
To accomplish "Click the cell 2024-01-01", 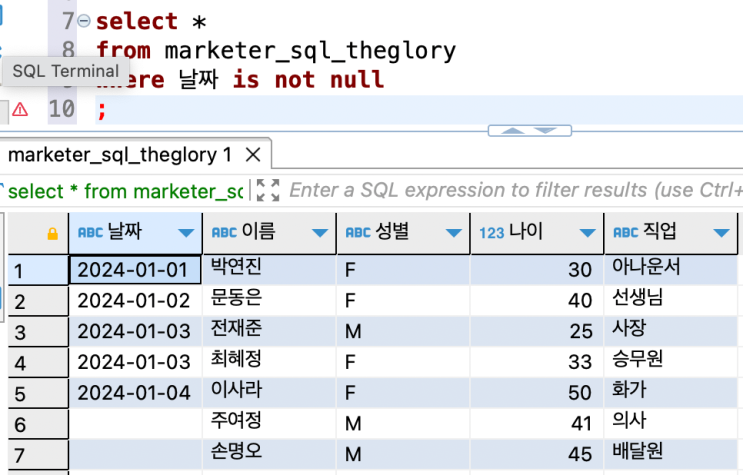I will point(136,270).
